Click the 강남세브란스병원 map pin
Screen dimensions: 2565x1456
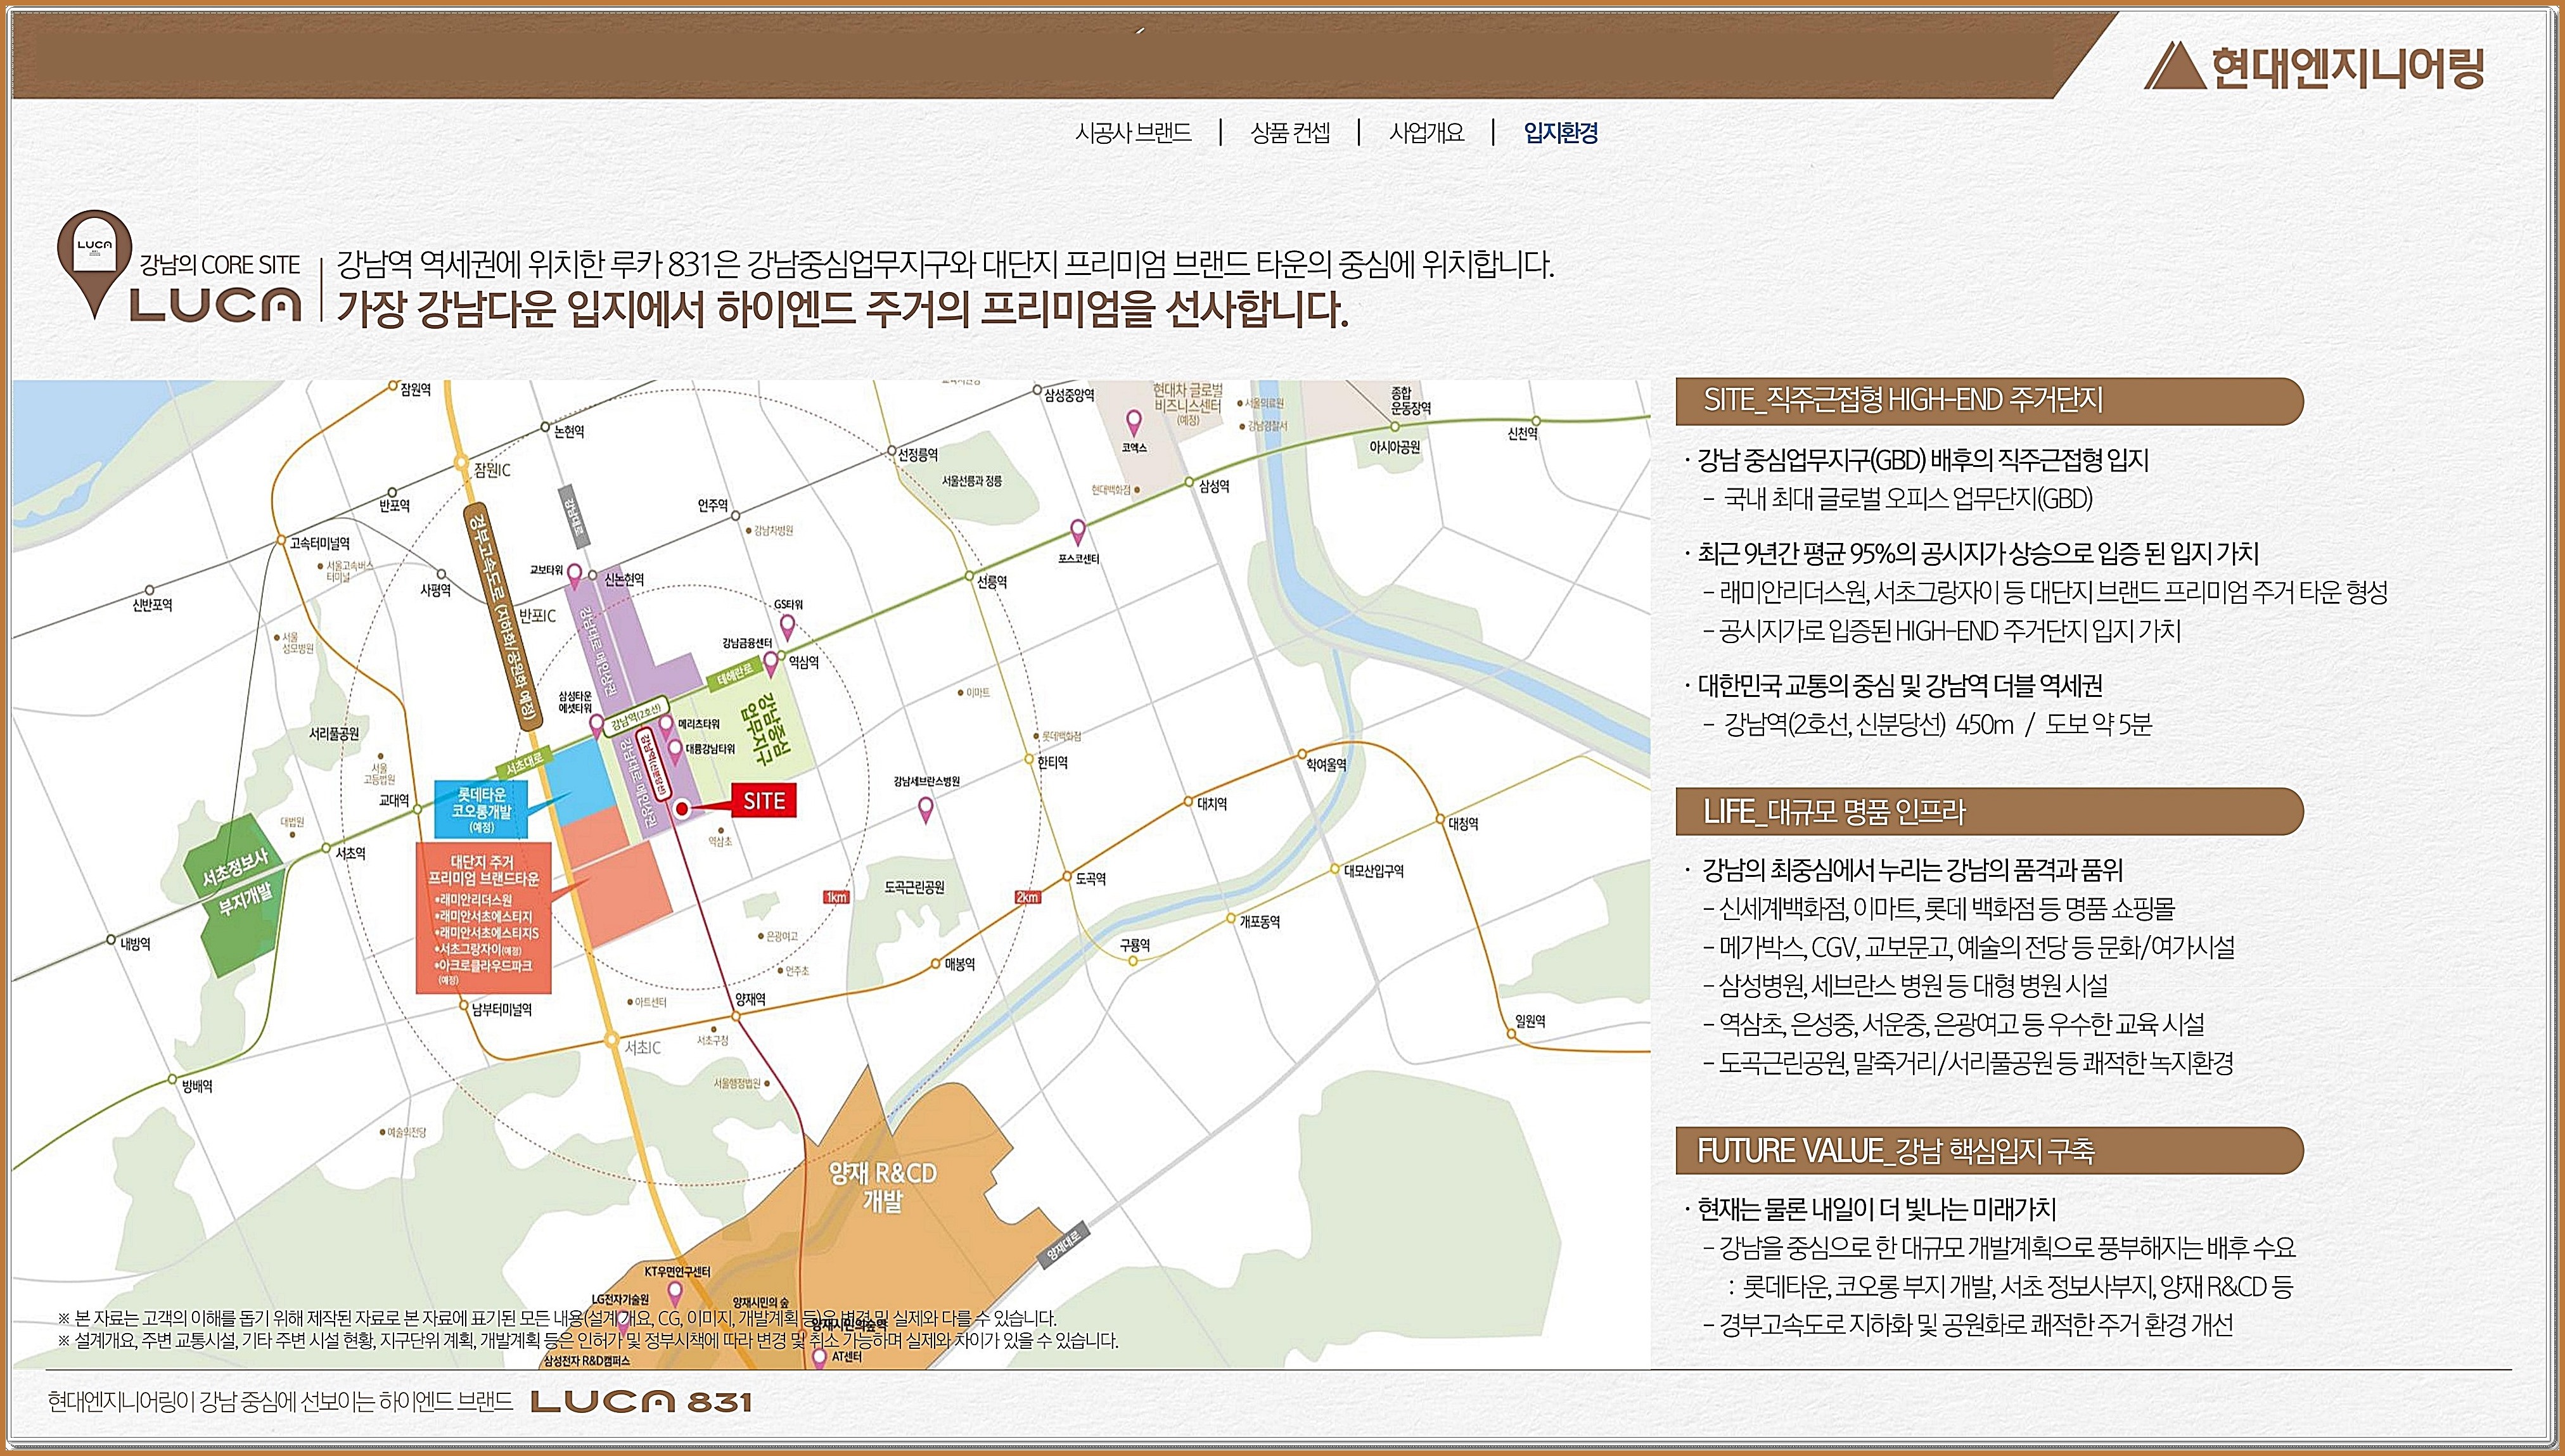tap(925, 810)
